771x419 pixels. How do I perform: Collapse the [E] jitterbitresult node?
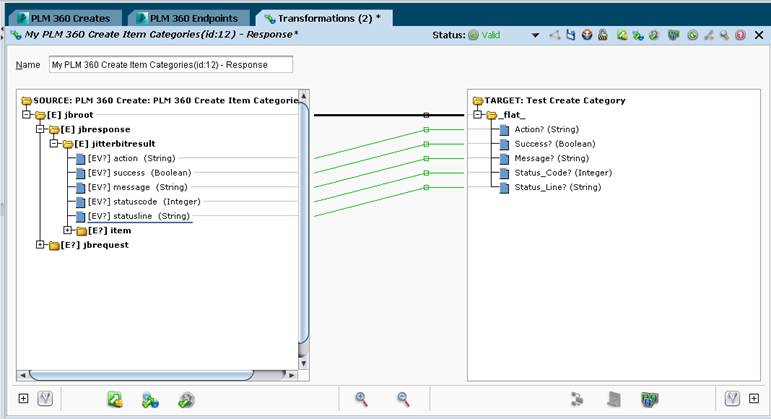click(x=54, y=144)
